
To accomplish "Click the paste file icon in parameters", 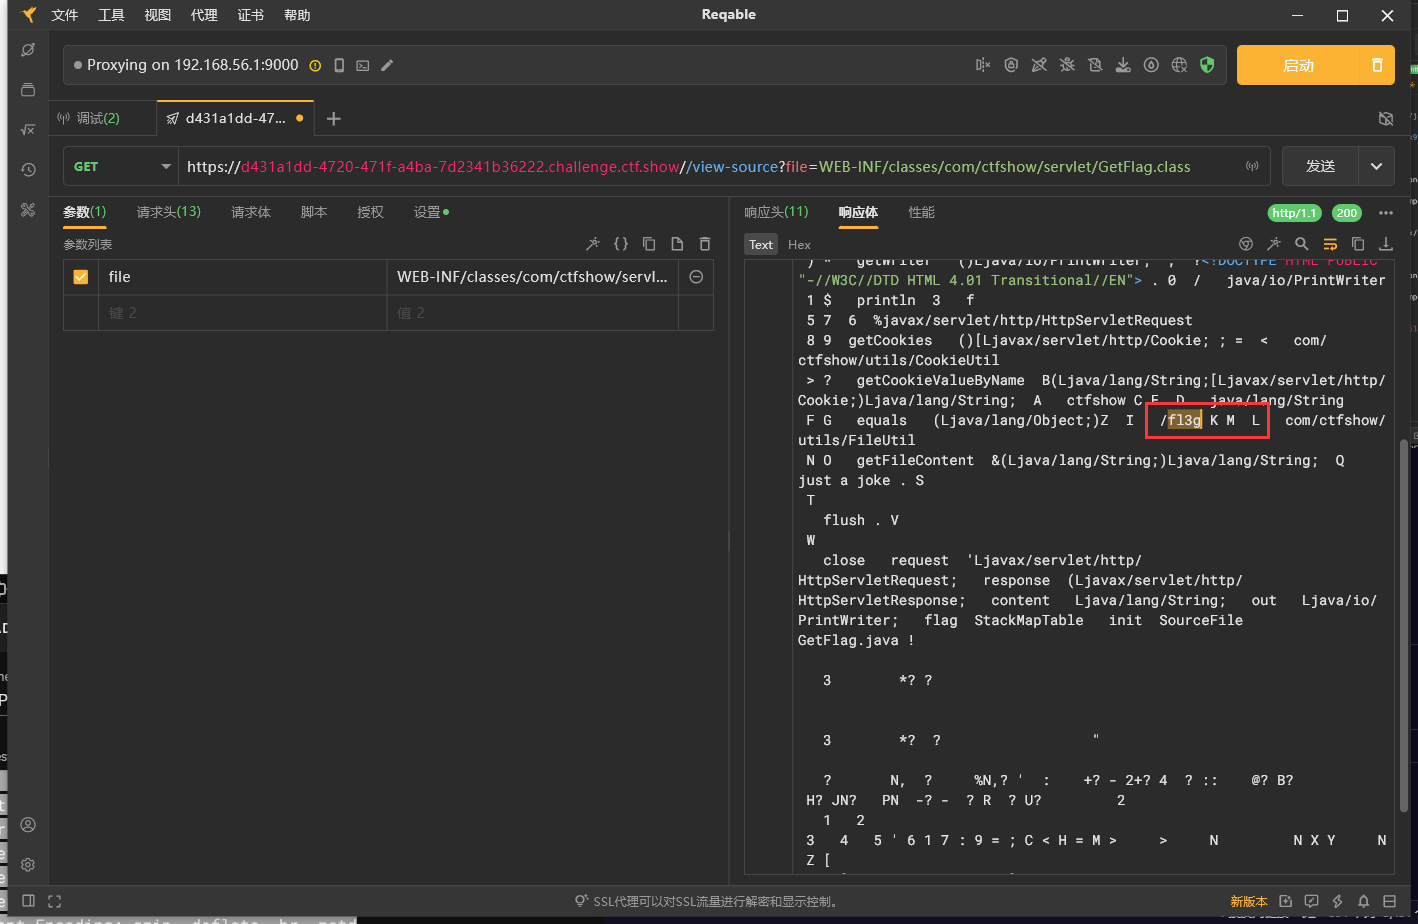I will [x=677, y=244].
